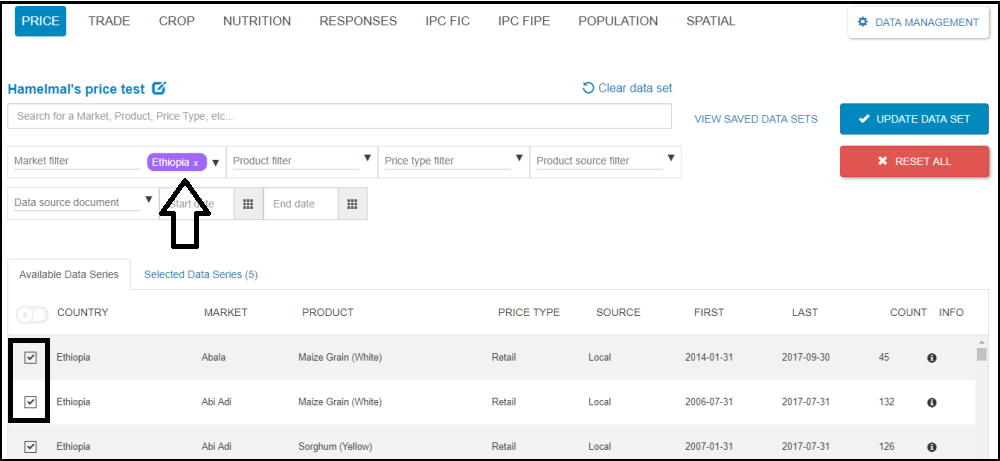
Task: Remove the Ethiopia market filter tag
Action: pyautogui.click(x=196, y=162)
